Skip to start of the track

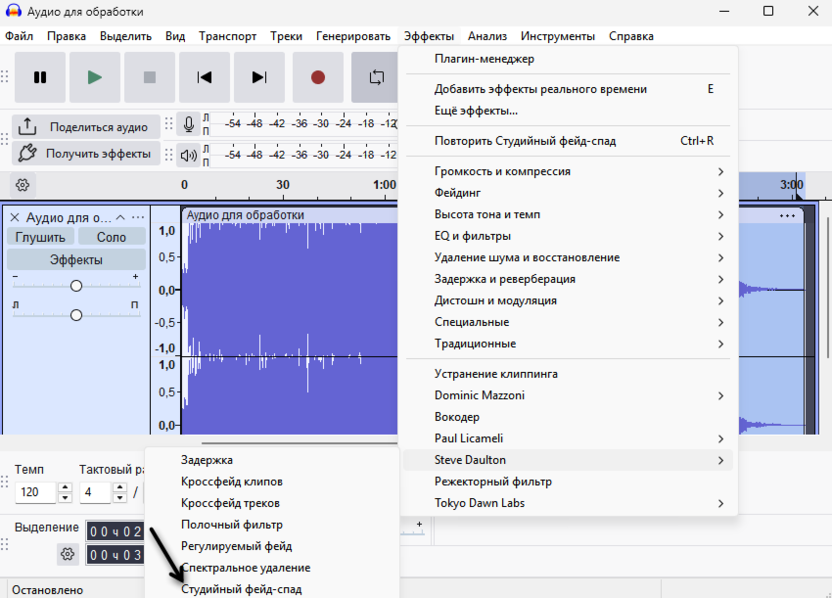205,77
